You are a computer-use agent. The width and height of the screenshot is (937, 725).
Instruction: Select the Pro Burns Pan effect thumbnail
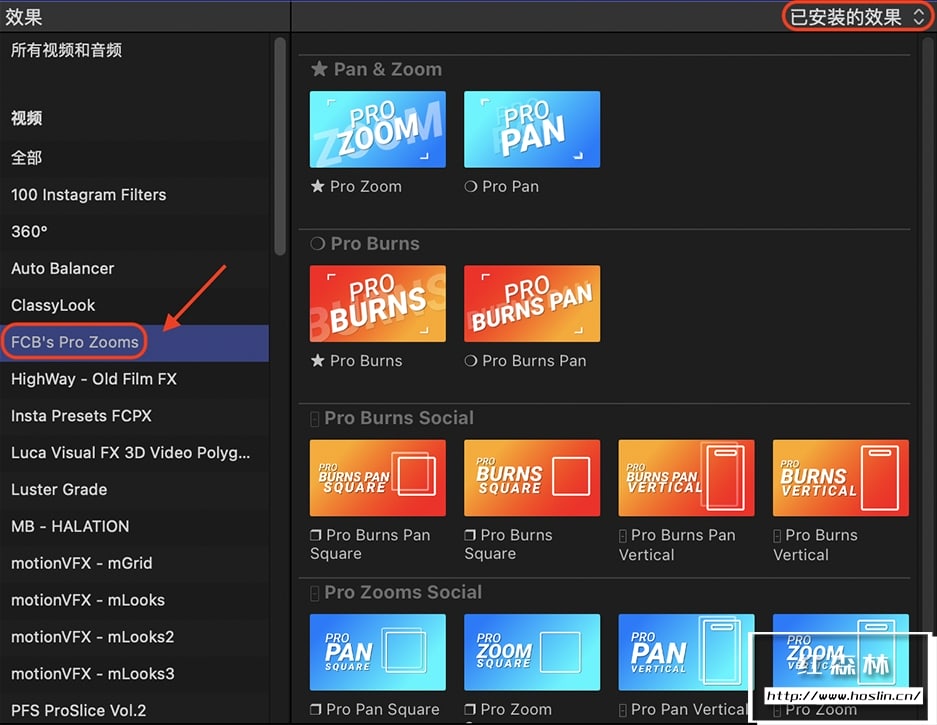click(532, 304)
